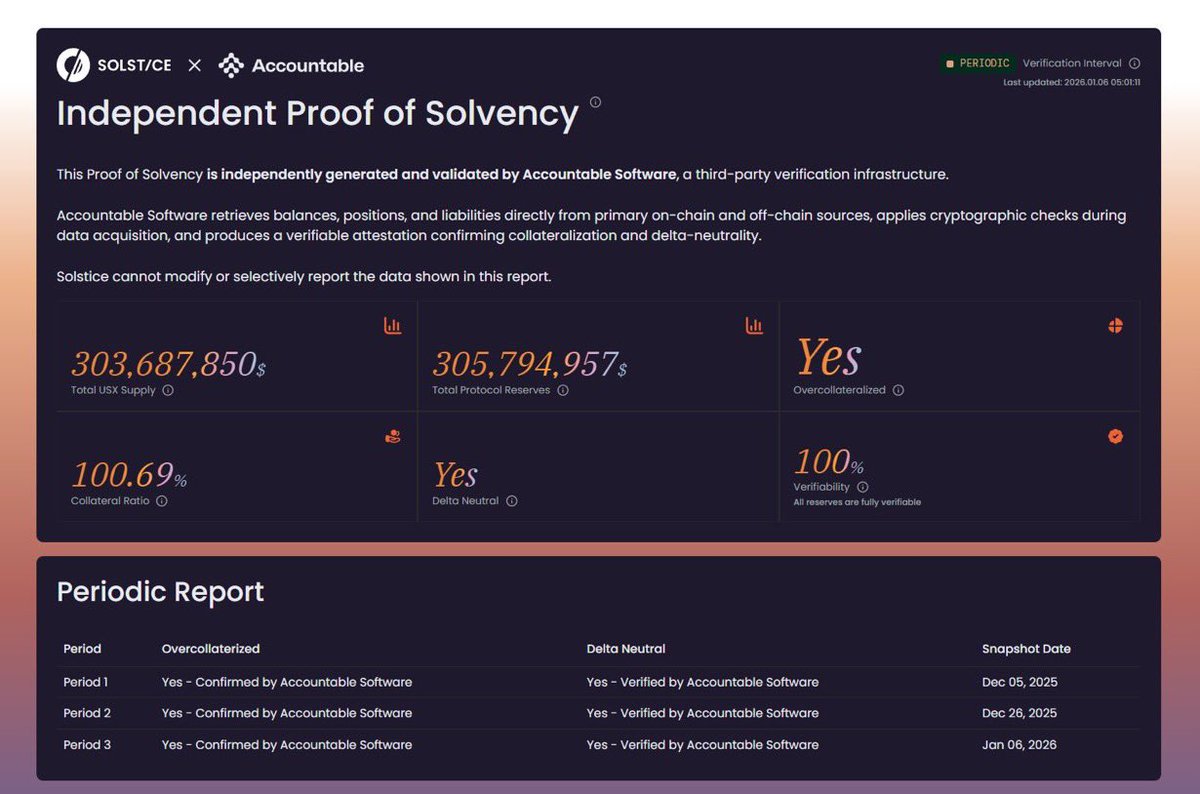Click the info icon next to Independent Proof of Solvency
This screenshot has height=794, width=1200.
pyautogui.click(x=595, y=102)
